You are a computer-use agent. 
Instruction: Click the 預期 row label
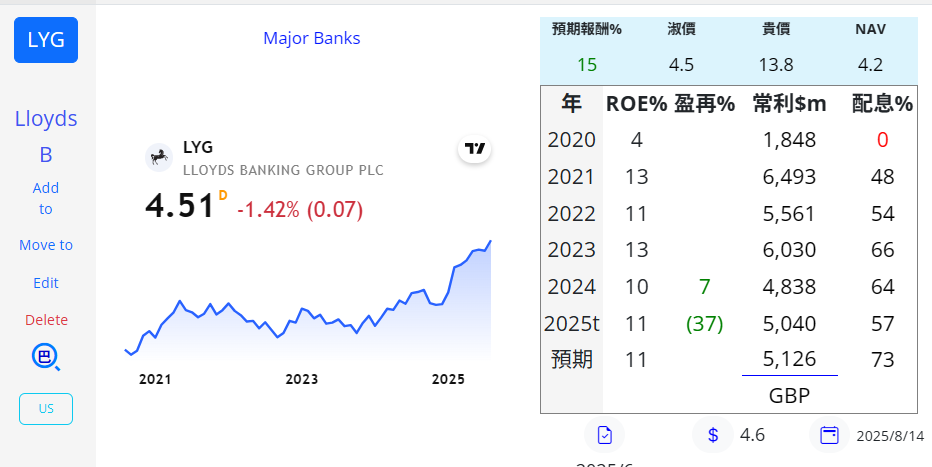tap(571, 359)
